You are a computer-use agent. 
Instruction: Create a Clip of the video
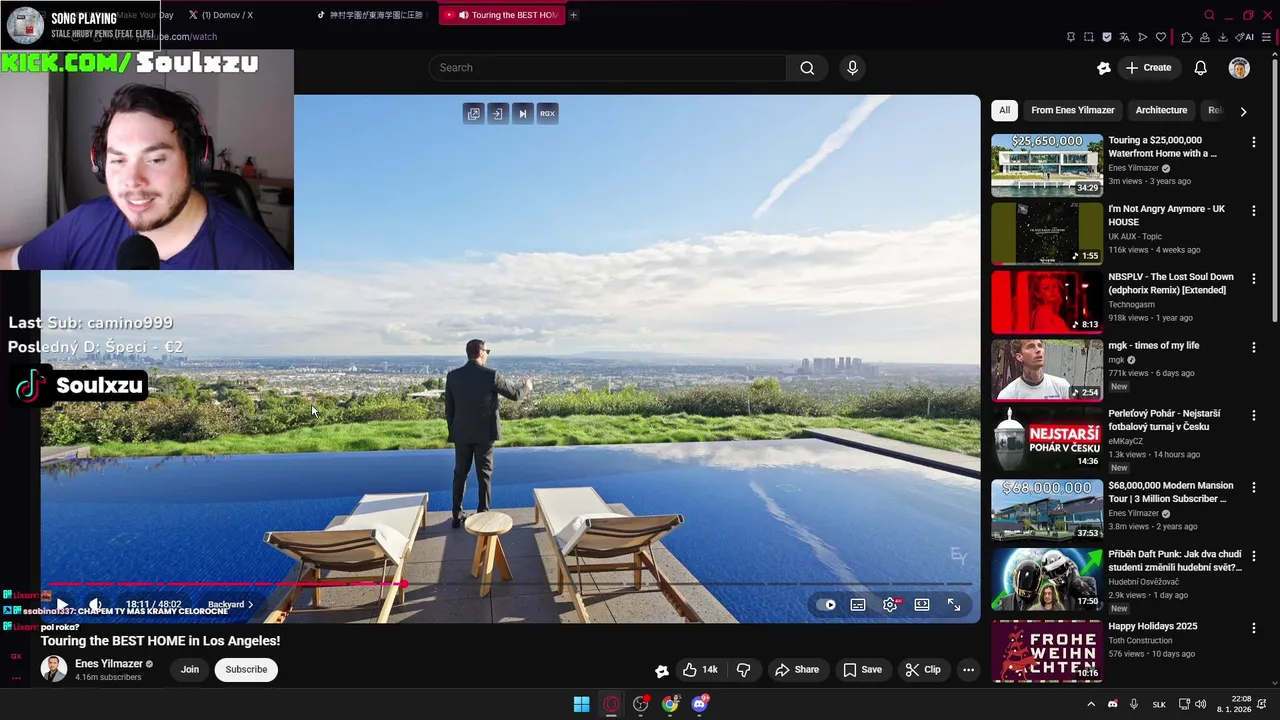coord(923,670)
